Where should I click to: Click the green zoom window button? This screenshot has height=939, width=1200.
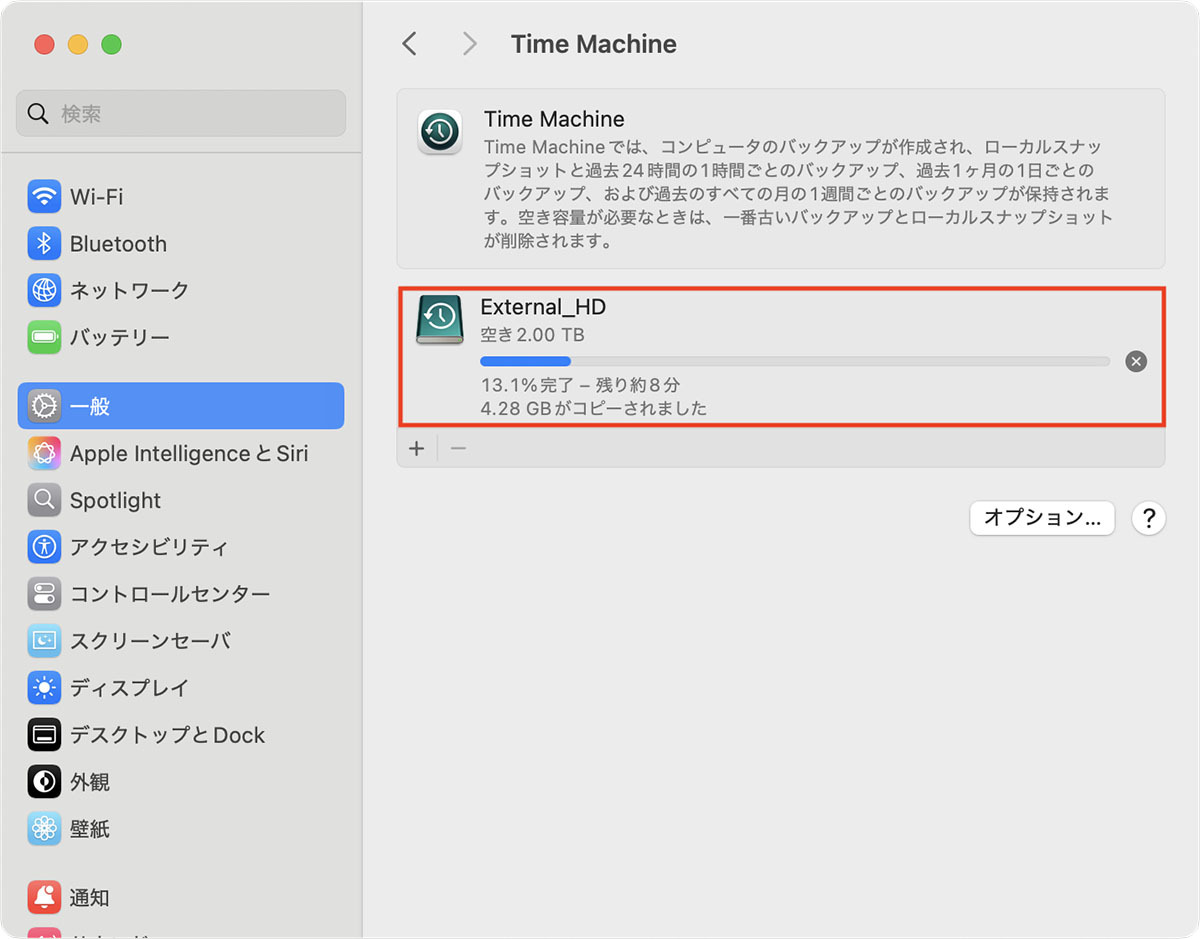tap(112, 45)
